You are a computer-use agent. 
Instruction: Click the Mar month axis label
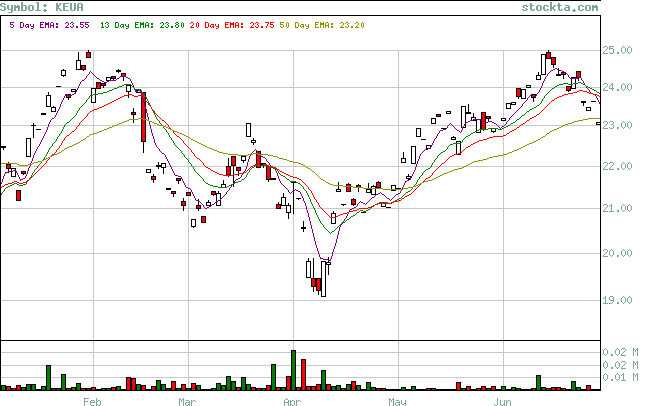tap(187, 401)
